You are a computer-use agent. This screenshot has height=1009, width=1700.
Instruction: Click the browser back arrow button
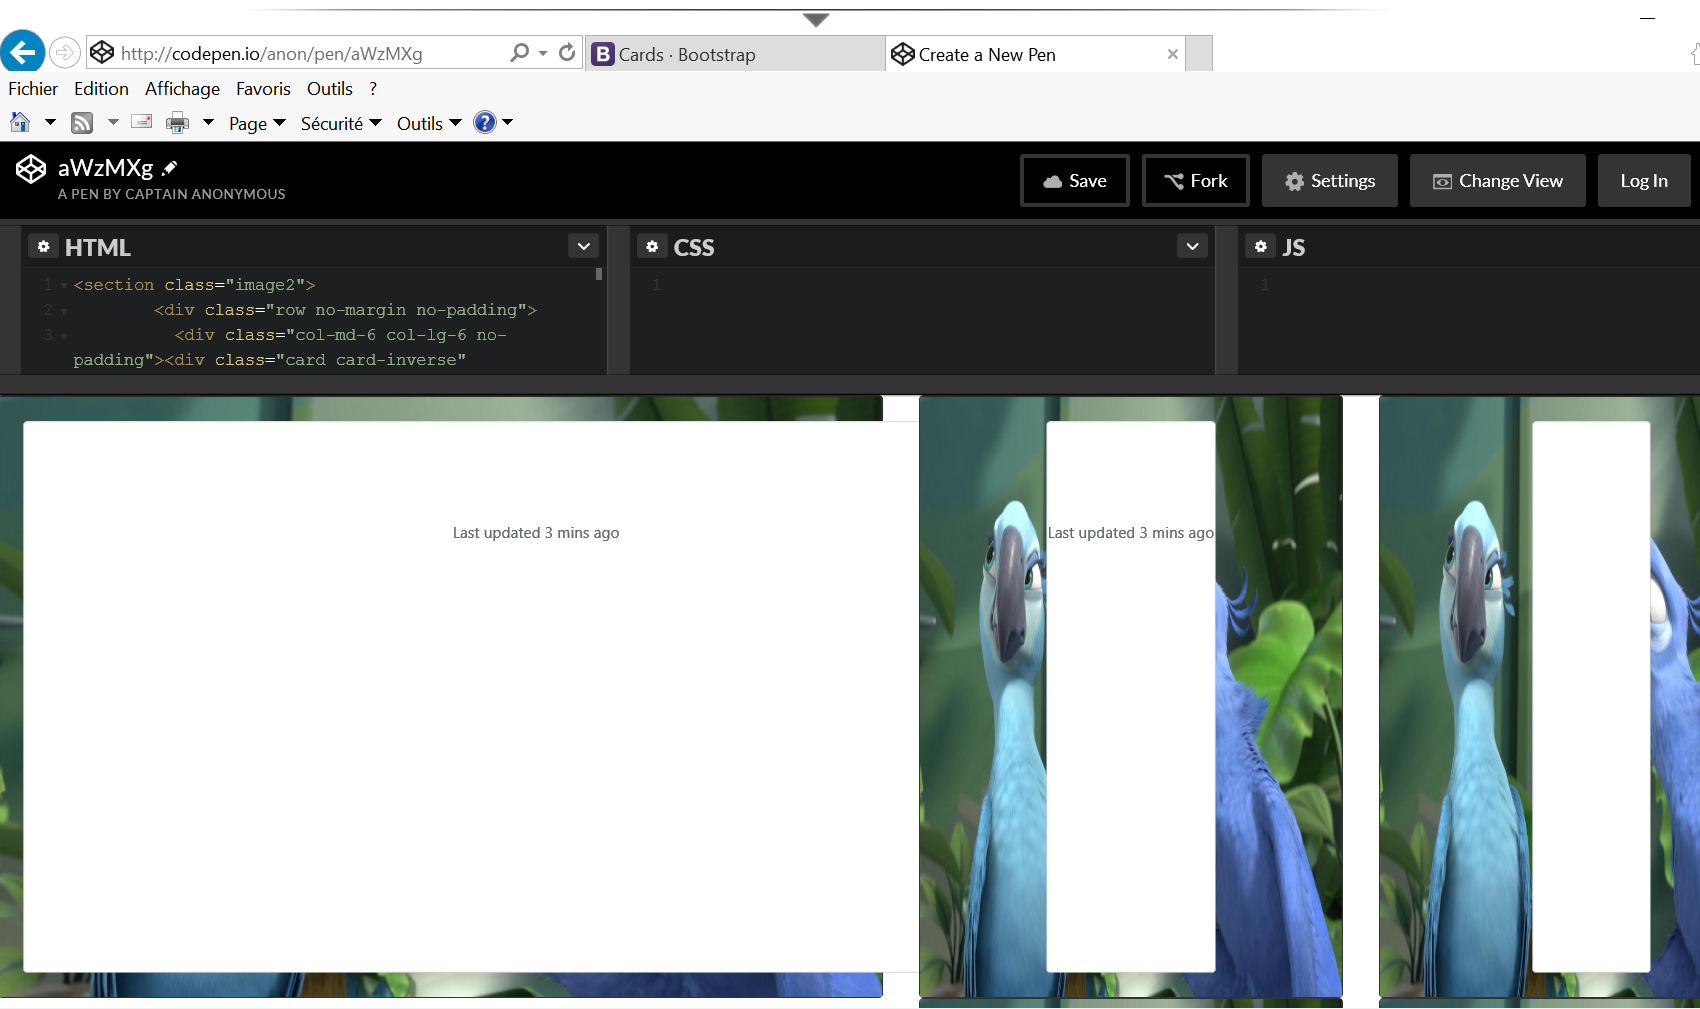click(x=23, y=51)
